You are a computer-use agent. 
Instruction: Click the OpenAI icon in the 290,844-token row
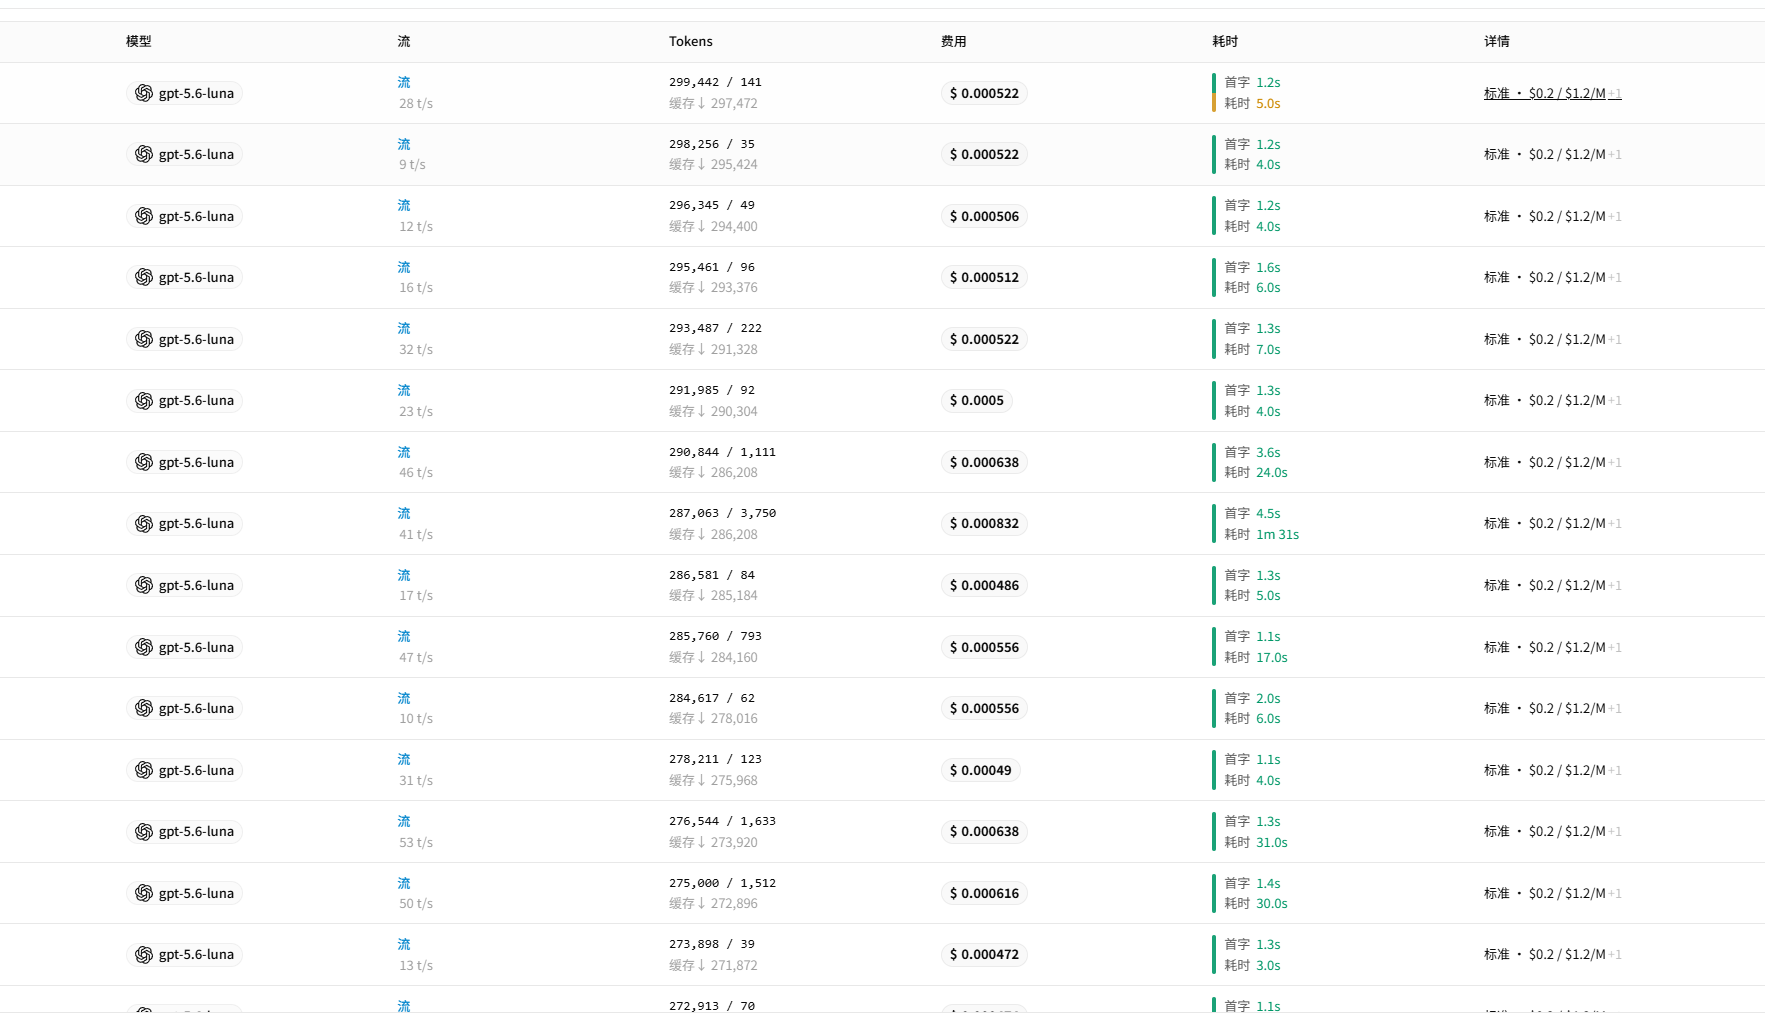point(144,462)
